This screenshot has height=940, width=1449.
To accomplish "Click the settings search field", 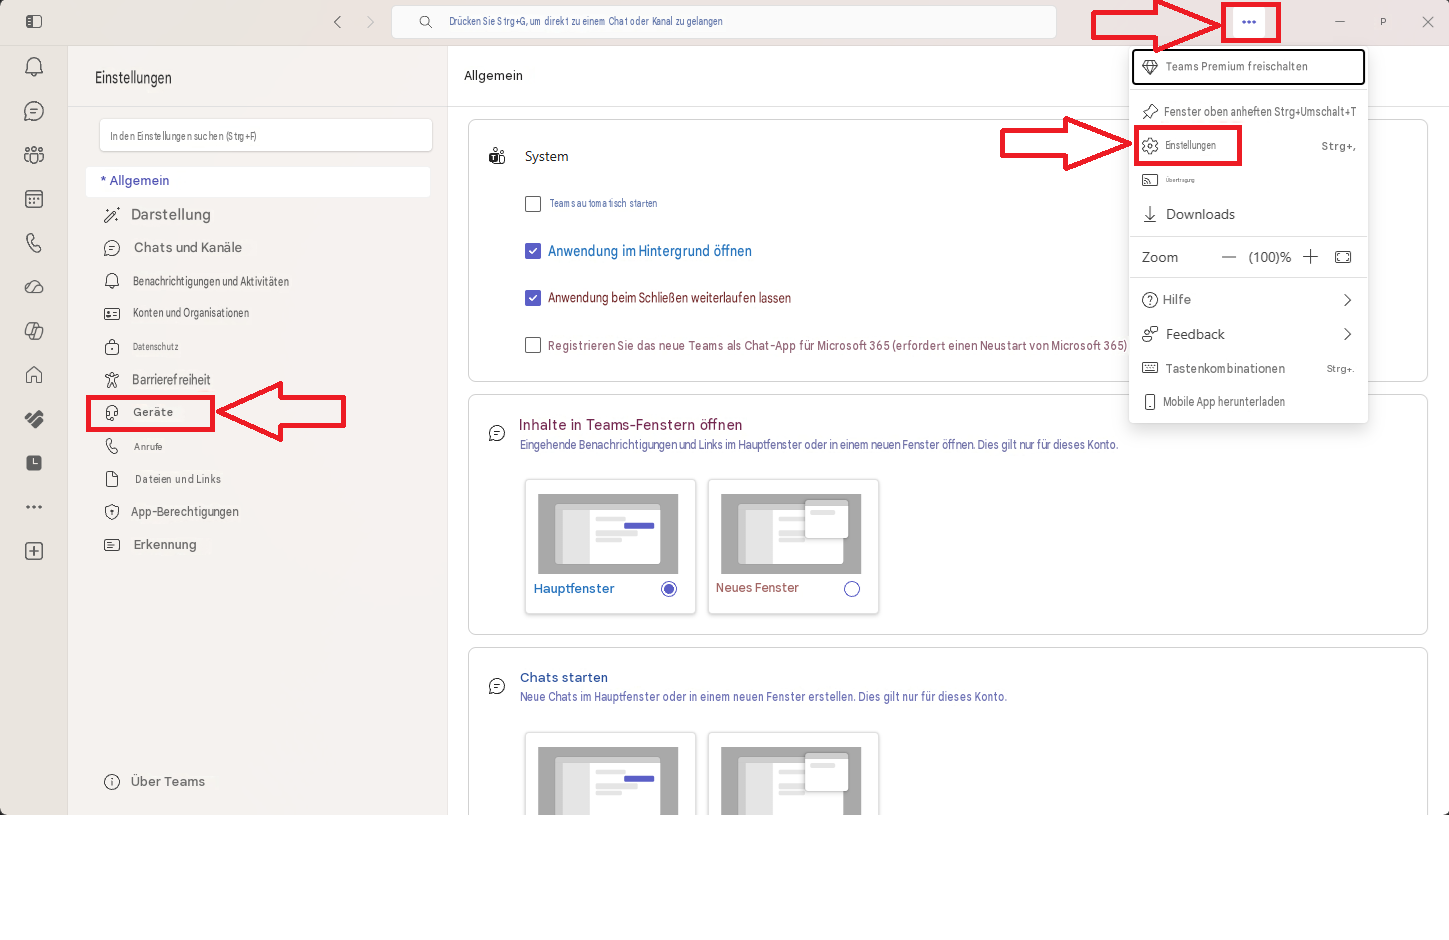I will (266, 136).
